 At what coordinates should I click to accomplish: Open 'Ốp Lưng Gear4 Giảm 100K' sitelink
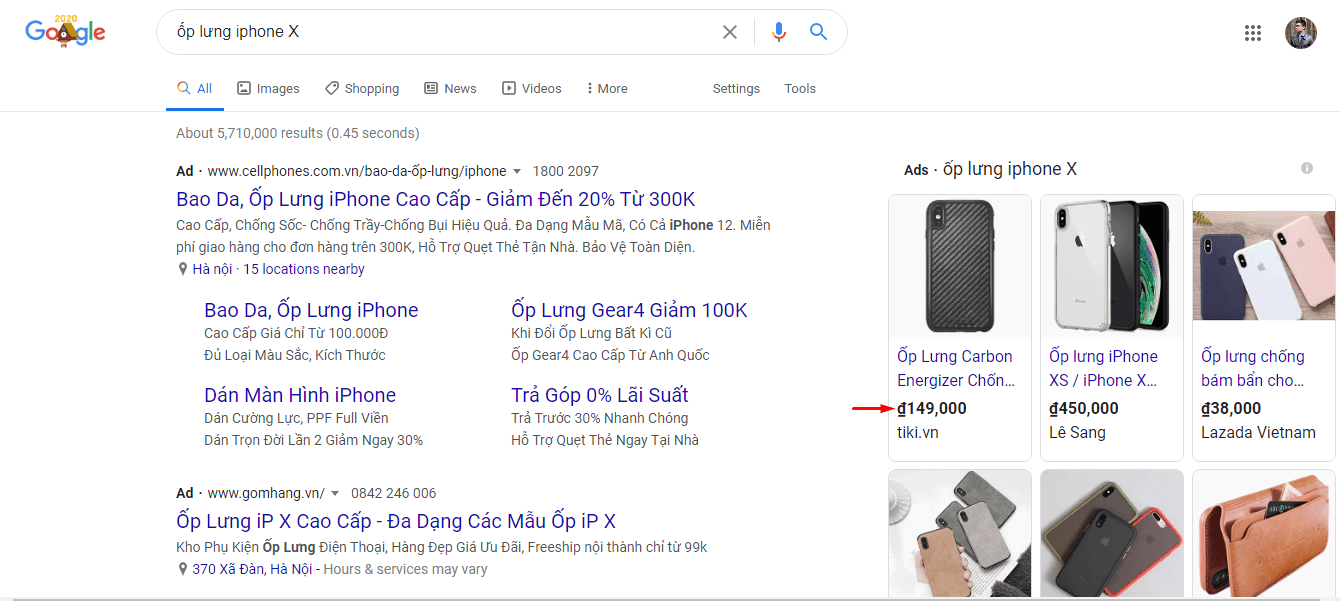click(629, 310)
